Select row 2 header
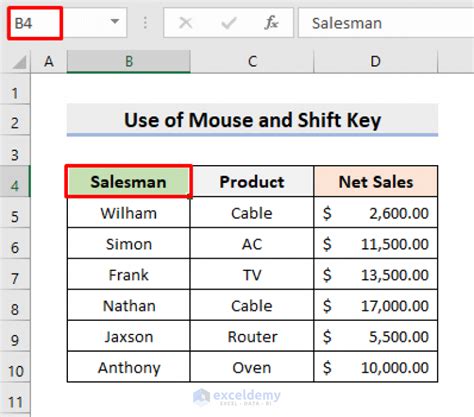Viewport: 474px width, 417px height. (15, 120)
